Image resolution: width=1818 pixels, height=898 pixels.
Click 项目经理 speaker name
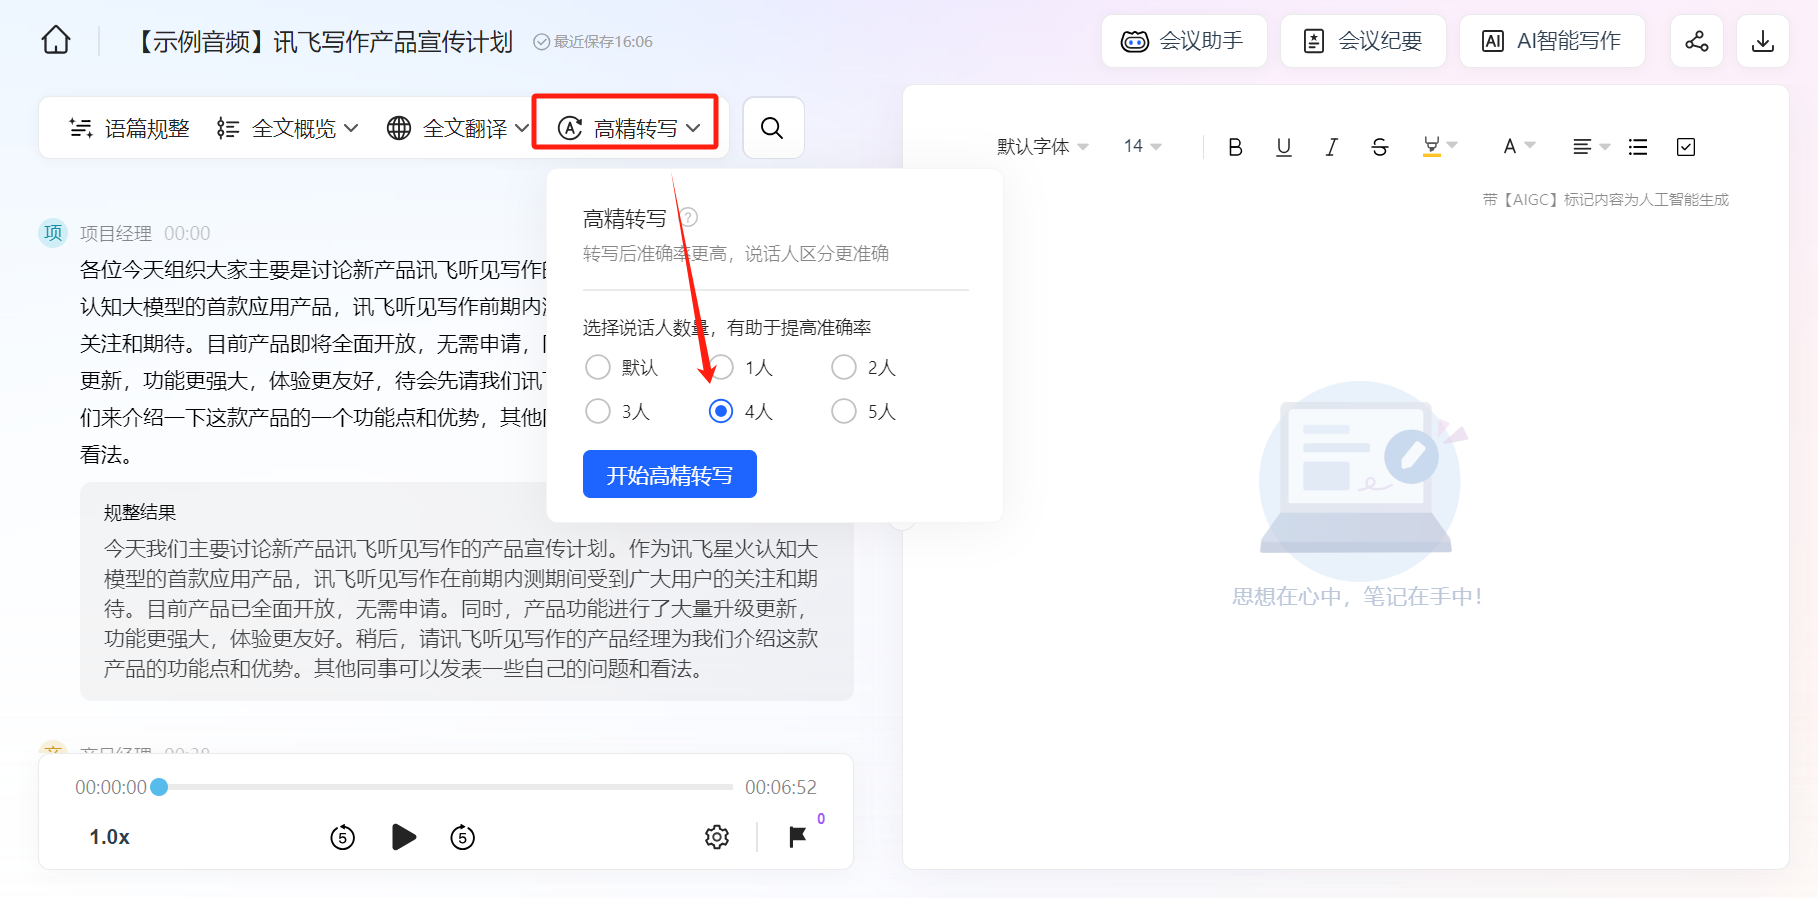click(x=116, y=233)
